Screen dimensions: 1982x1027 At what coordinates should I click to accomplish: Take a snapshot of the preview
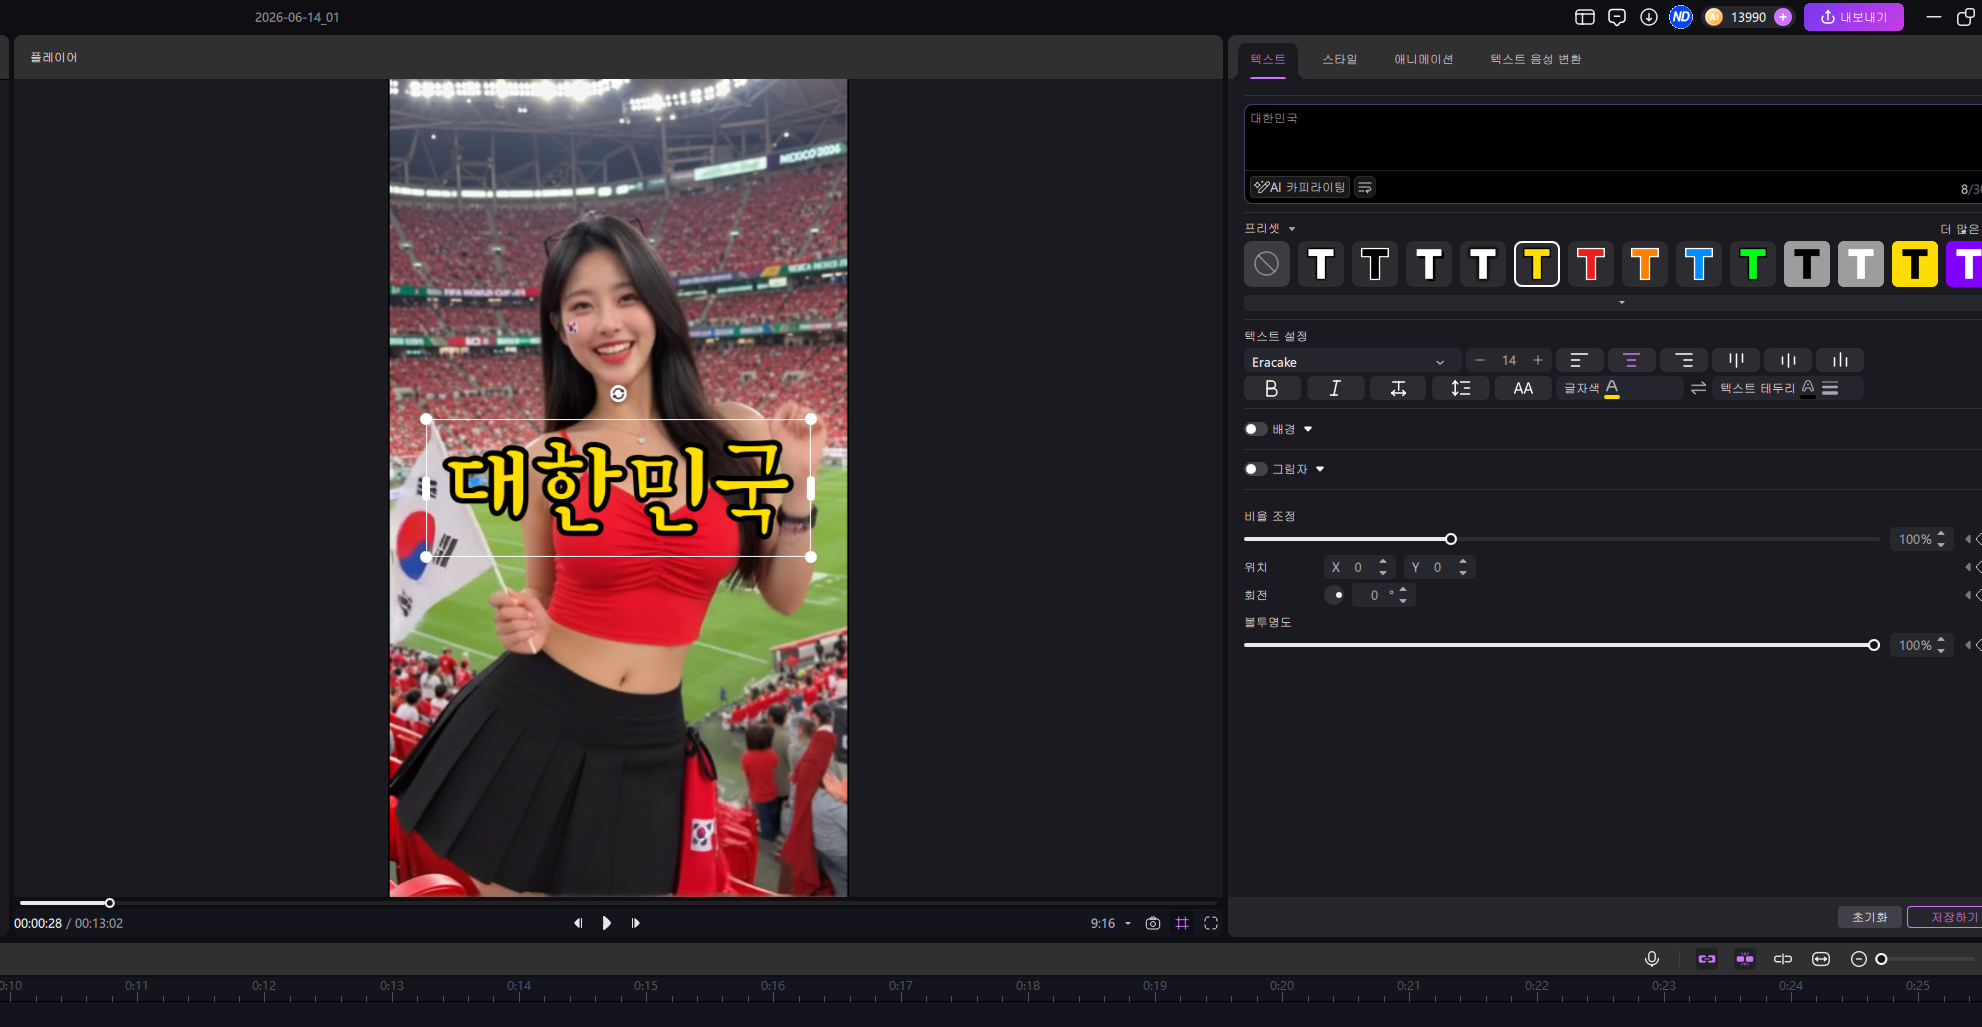click(1153, 923)
